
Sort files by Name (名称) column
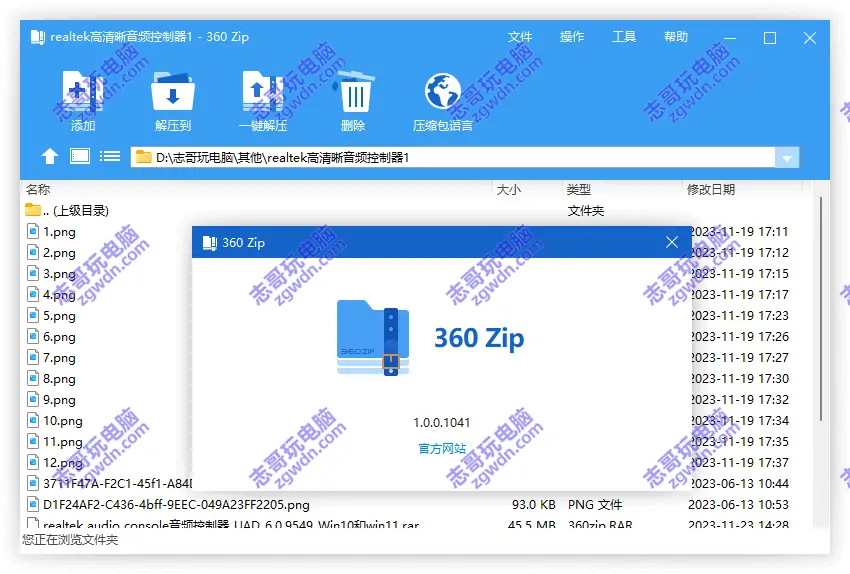point(38,189)
